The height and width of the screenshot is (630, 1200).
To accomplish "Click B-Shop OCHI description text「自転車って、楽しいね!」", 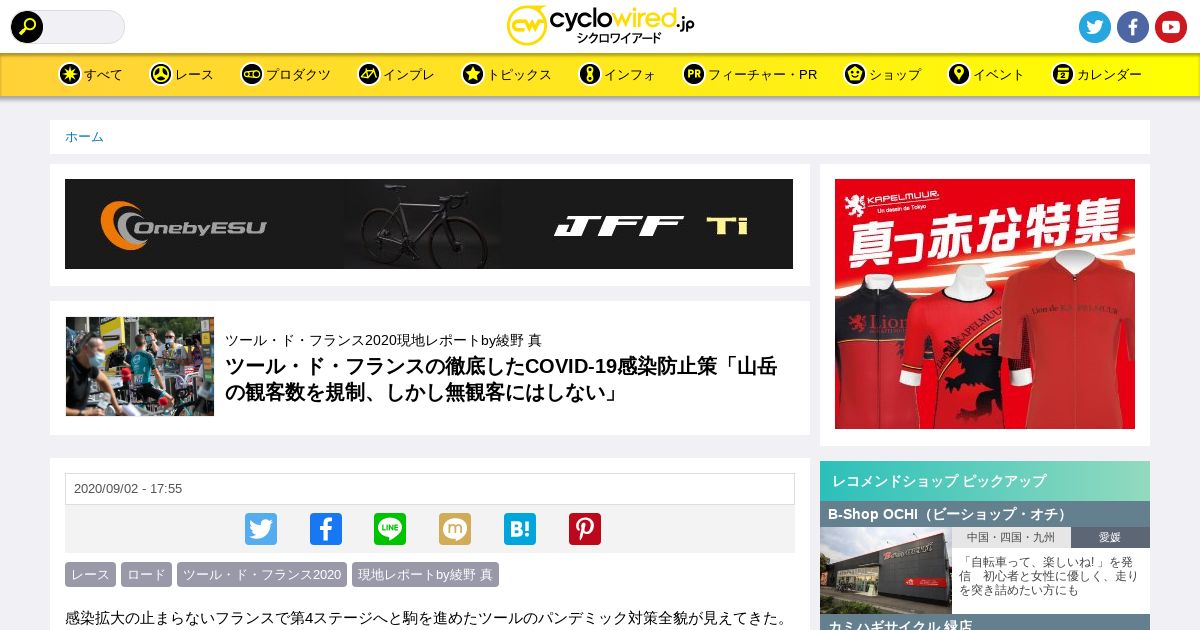I will 1050,576.
